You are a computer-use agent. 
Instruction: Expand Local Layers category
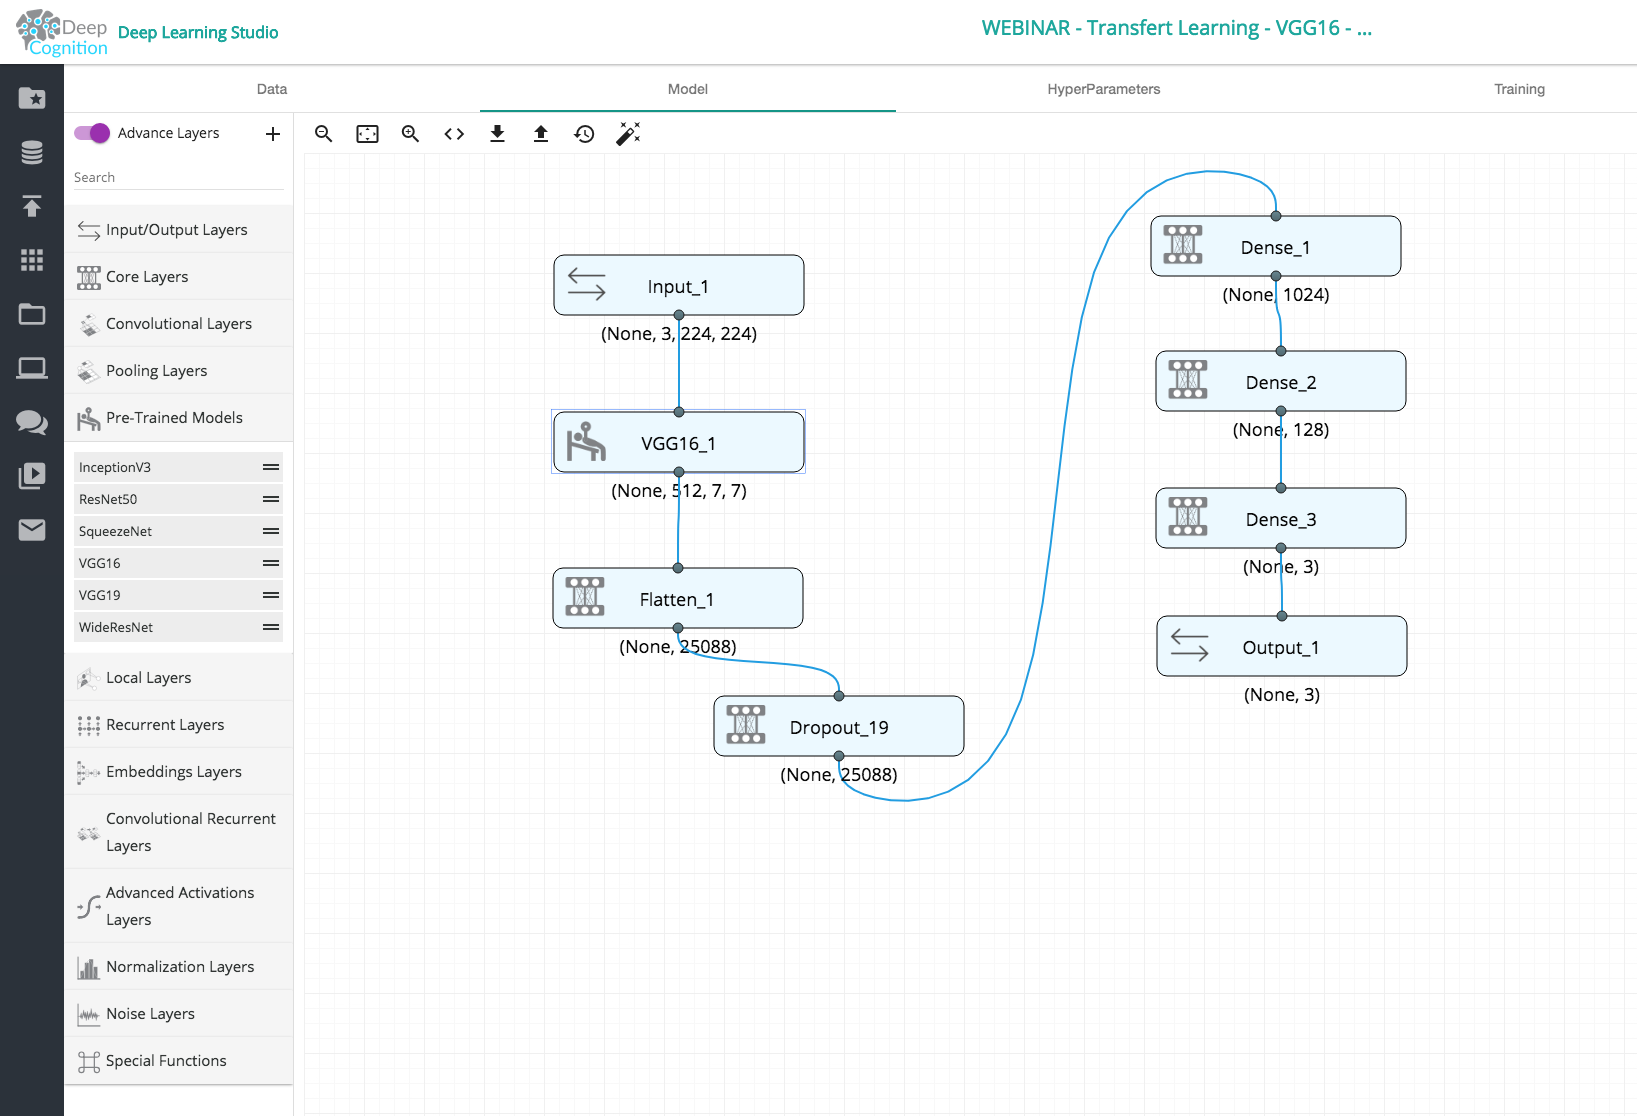(179, 678)
